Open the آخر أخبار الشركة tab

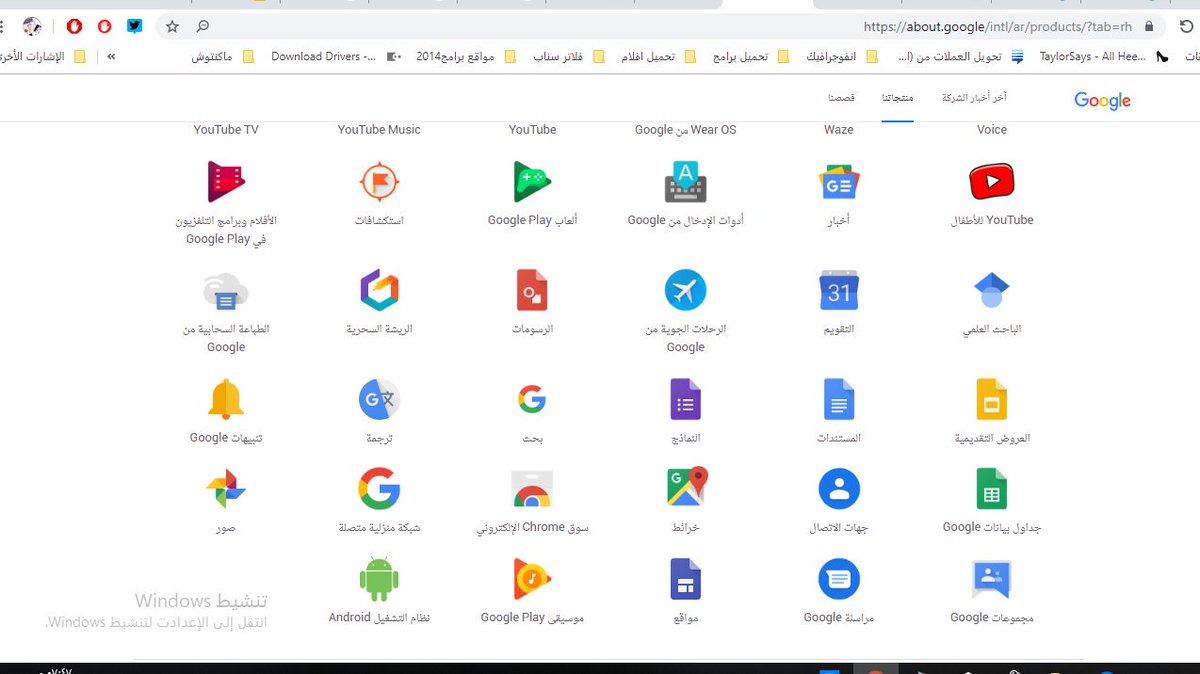point(974,98)
